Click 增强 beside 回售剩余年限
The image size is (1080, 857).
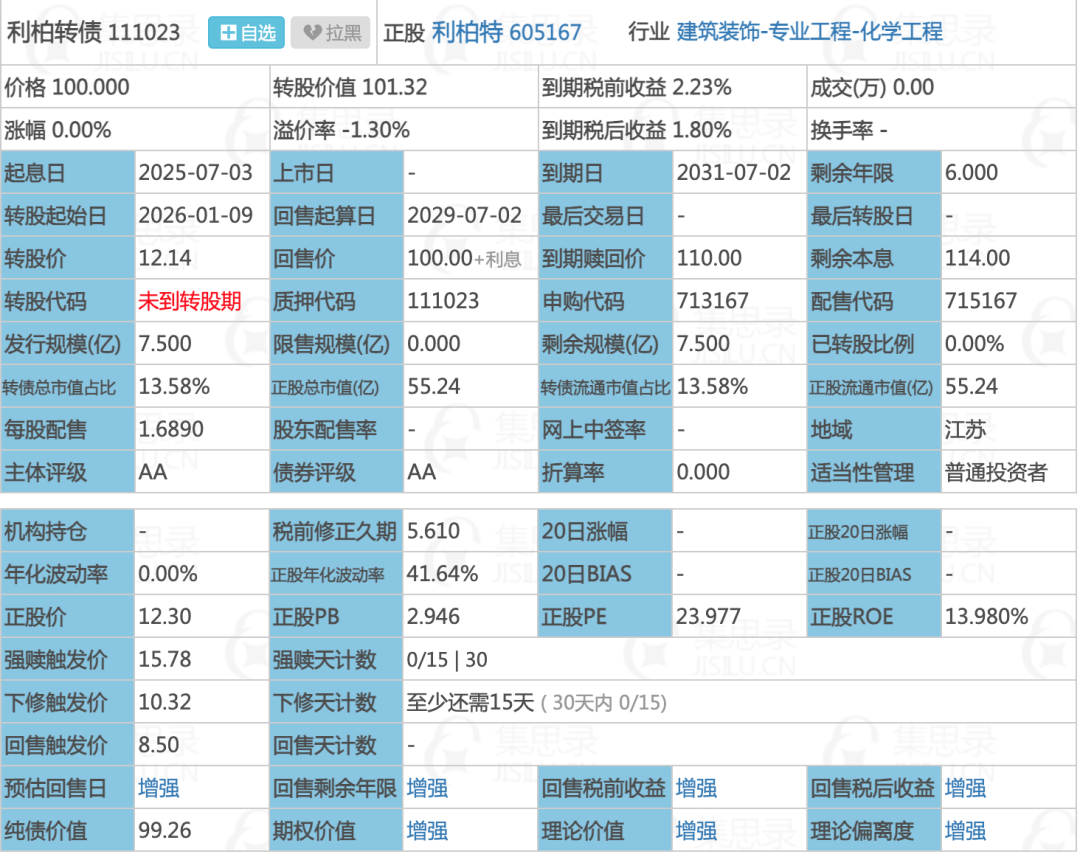pyautogui.click(x=428, y=788)
